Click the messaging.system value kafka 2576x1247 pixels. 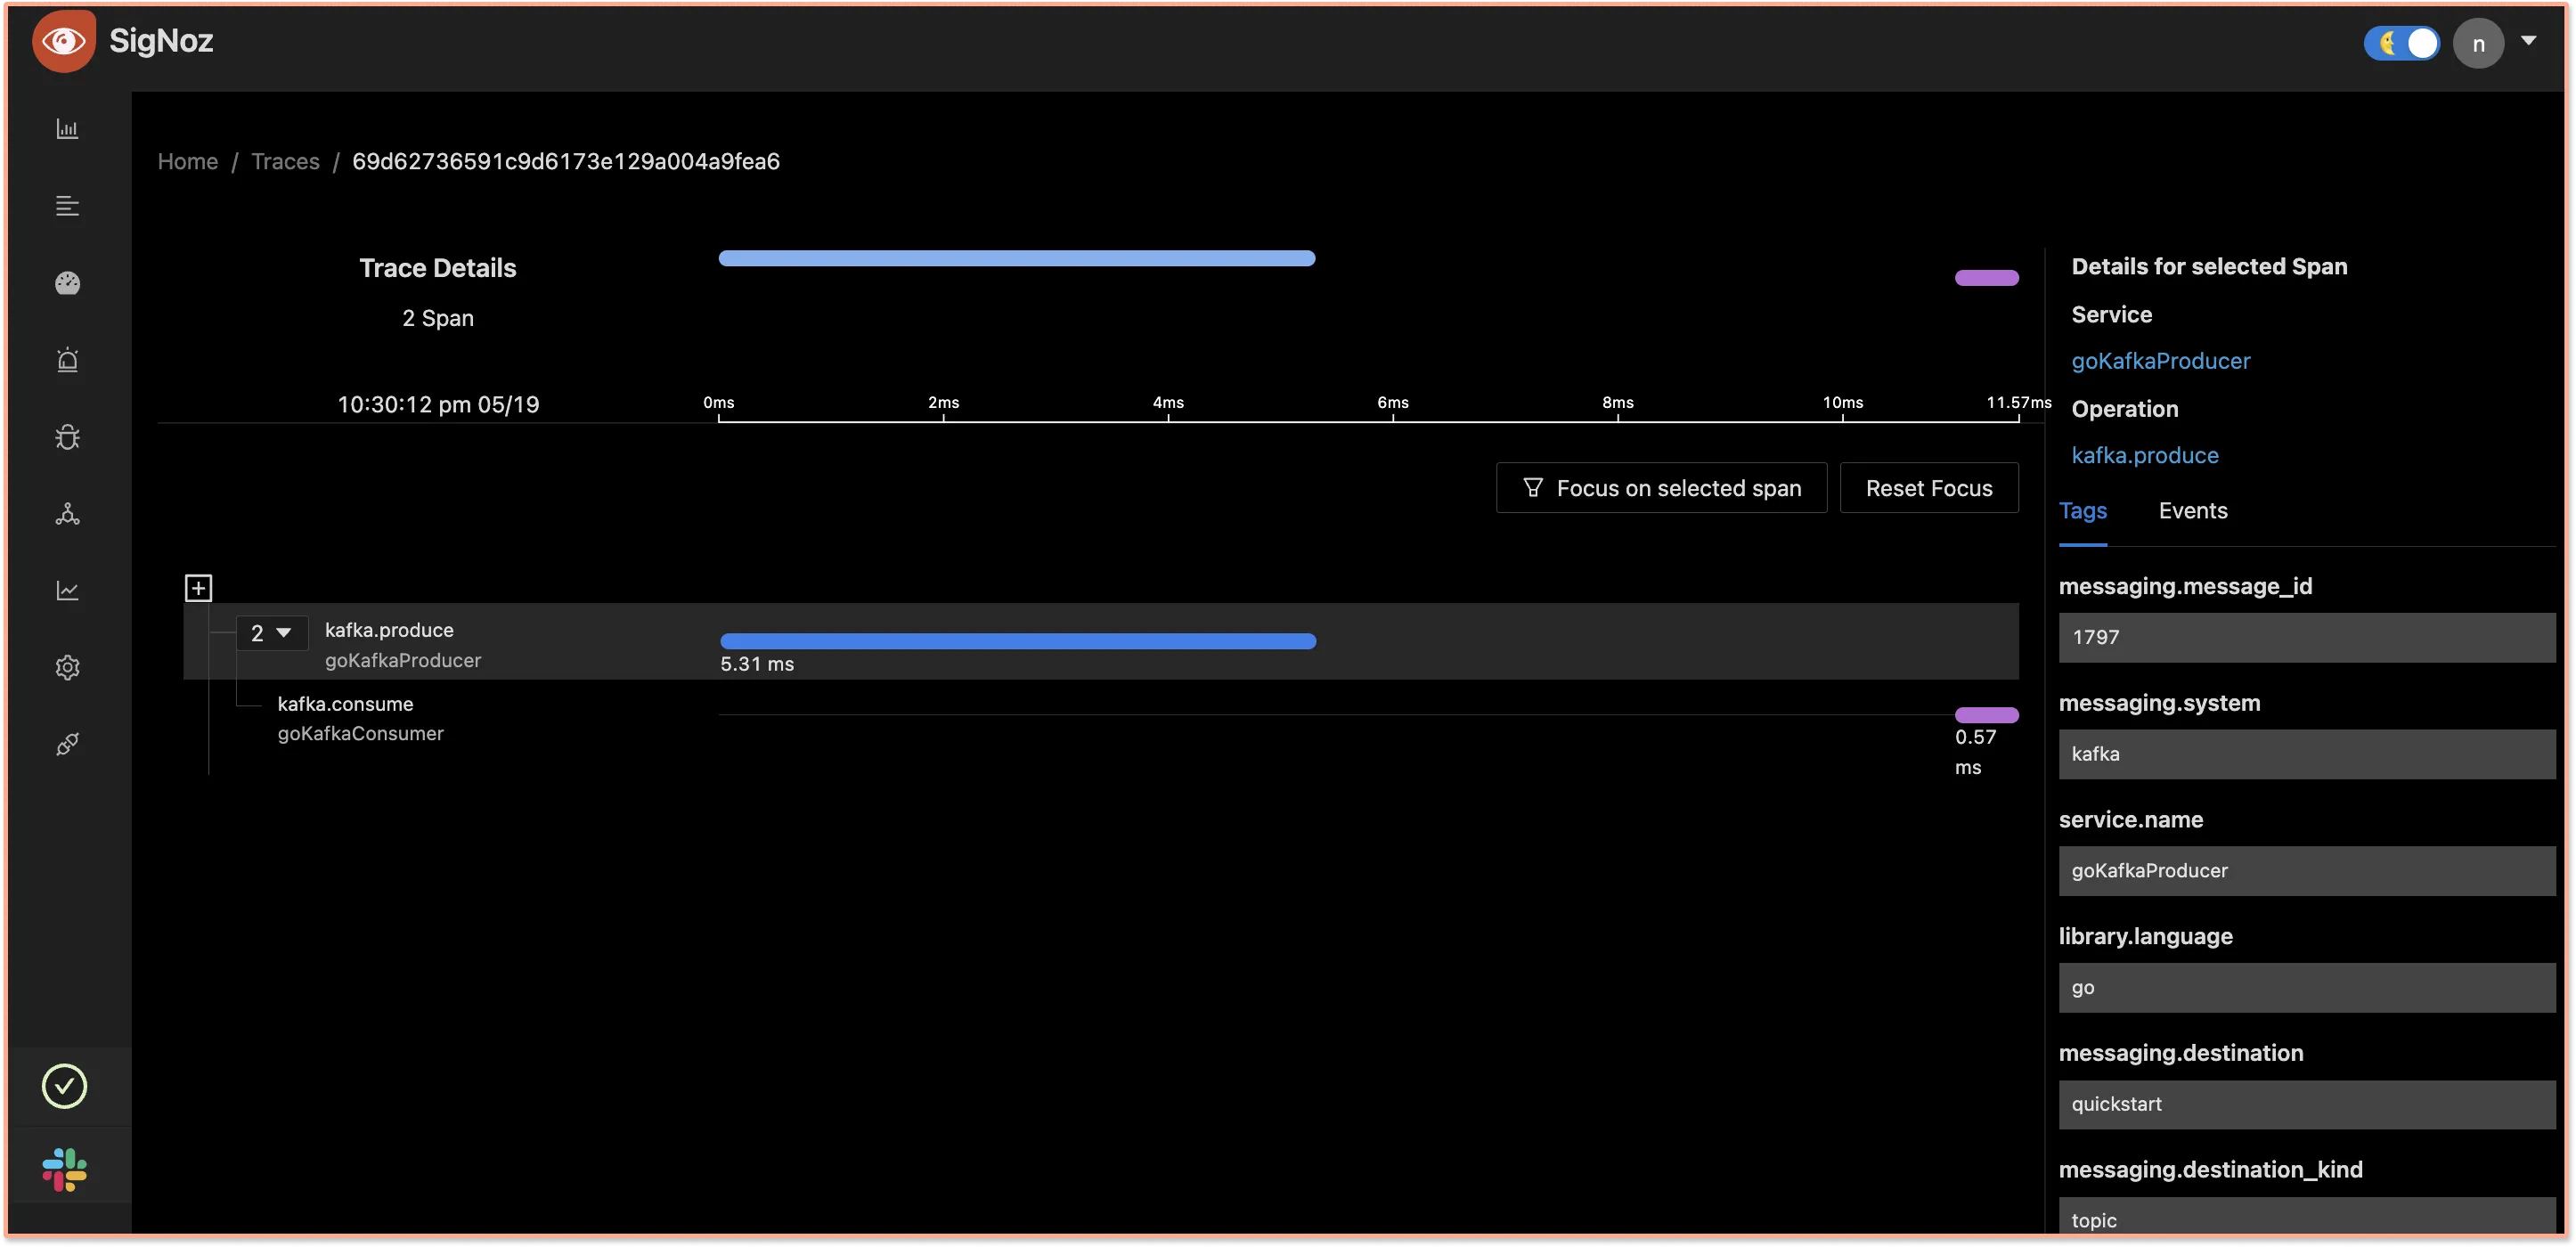pyautogui.click(x=2306, y=754)
